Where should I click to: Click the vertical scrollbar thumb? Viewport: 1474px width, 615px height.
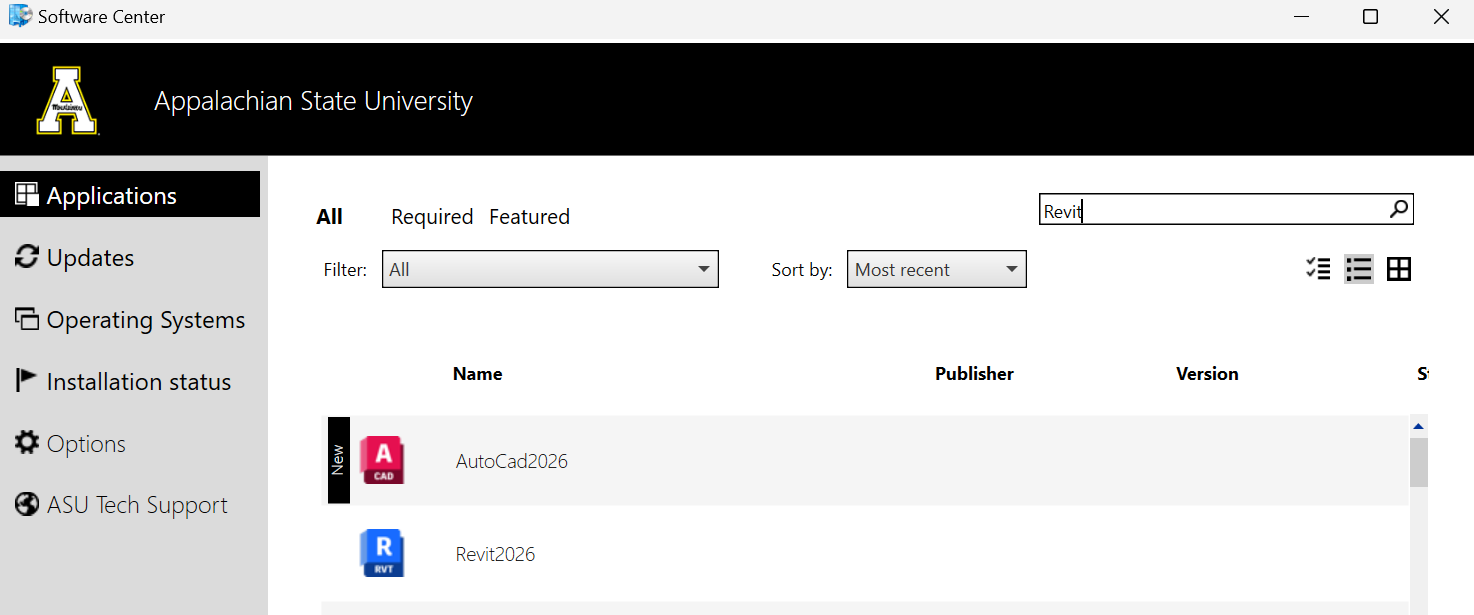pyautogui.click(x=1418, y=462)
